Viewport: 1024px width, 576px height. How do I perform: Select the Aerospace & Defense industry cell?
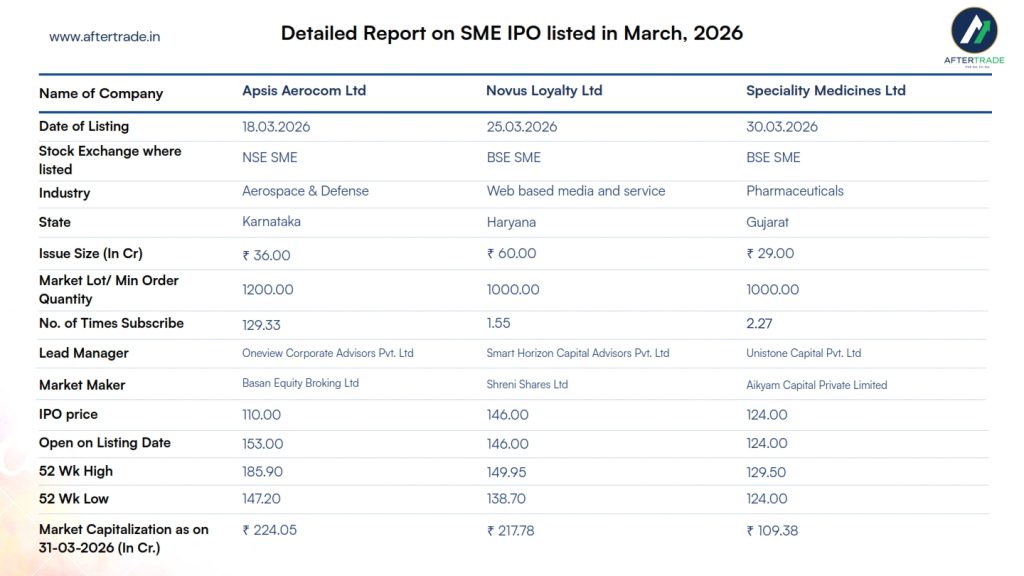(x=305, y=191)
